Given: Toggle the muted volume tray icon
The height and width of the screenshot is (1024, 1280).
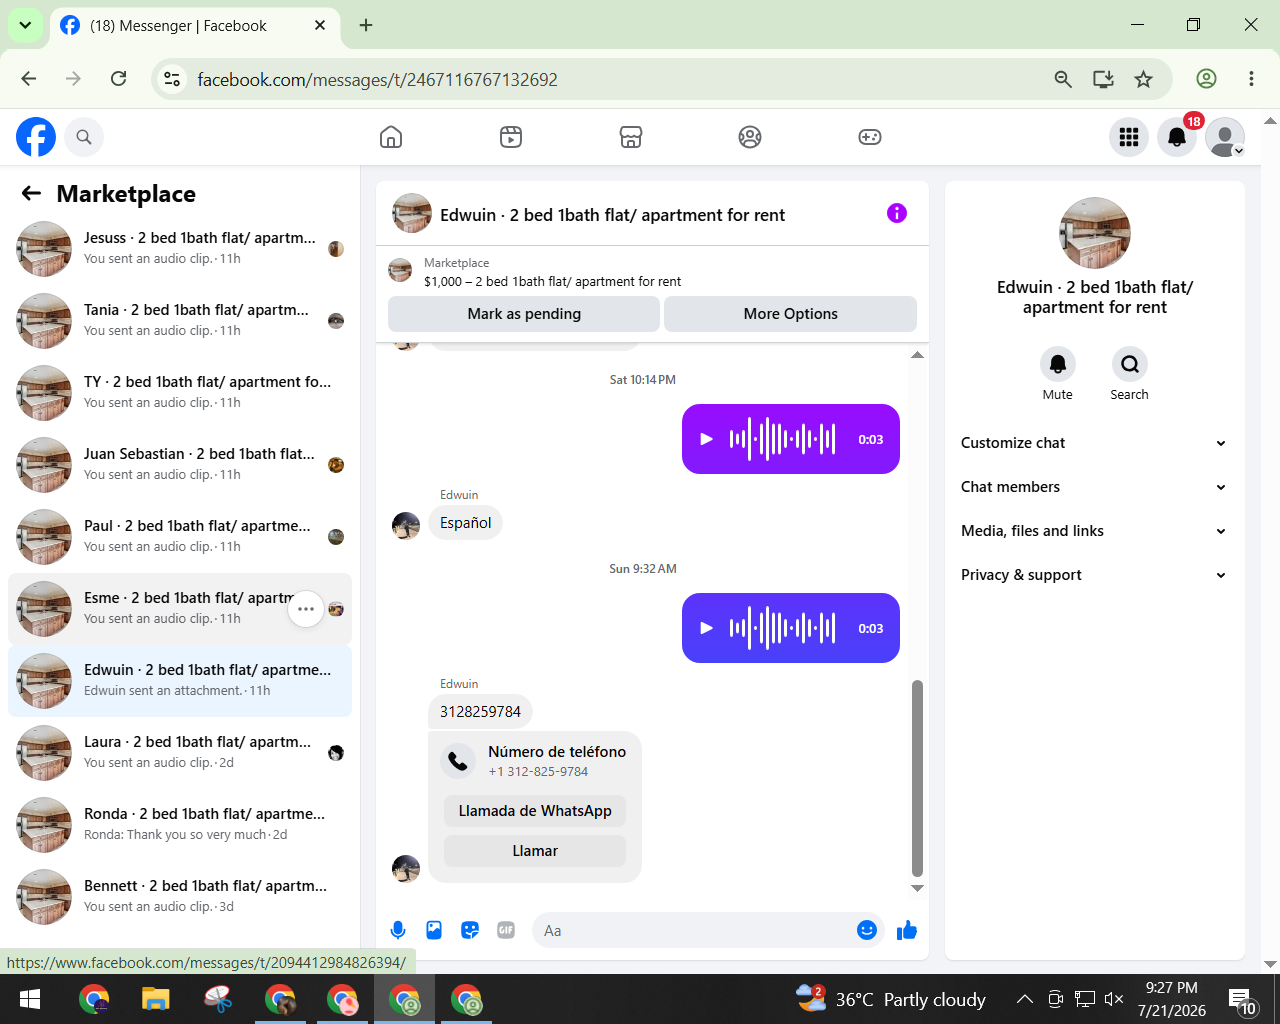Looking at the screenshot, I should click(1114, 999).
